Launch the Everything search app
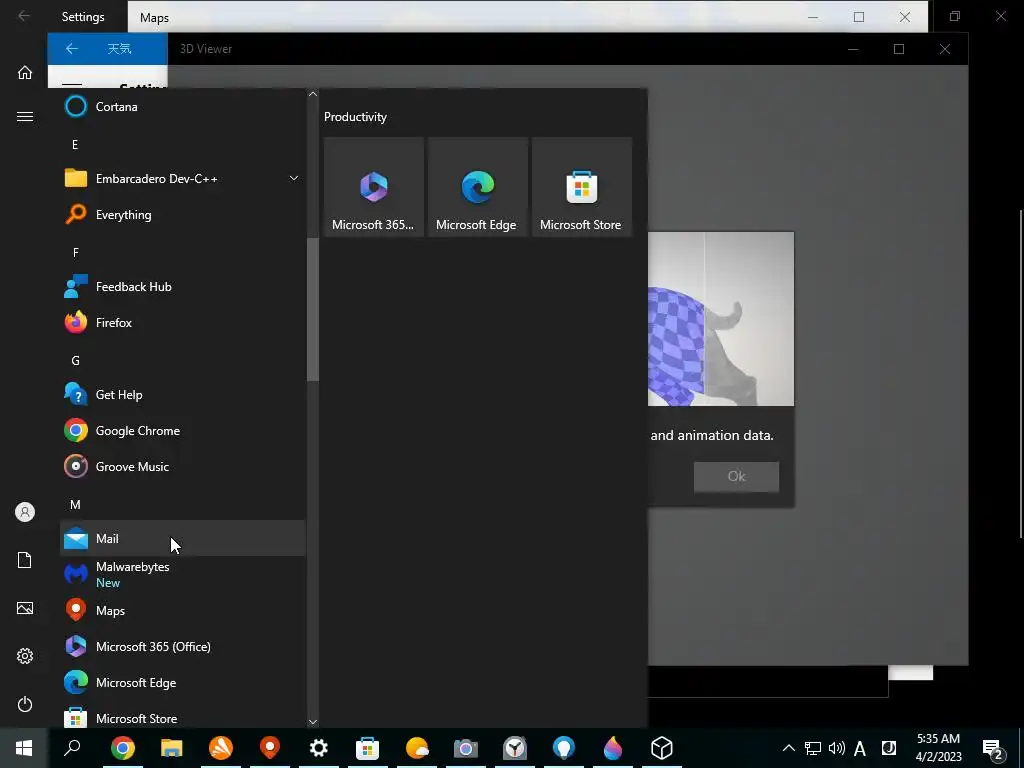 tap(183, 214)
